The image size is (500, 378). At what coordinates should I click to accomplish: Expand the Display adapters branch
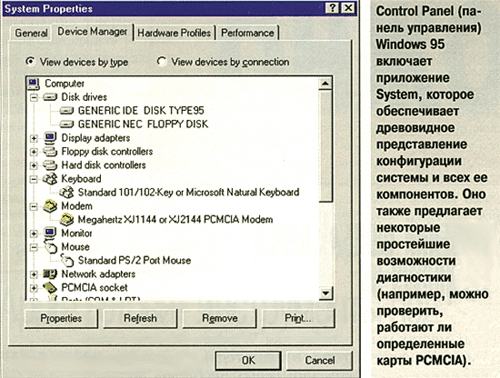tap(34, 138)
